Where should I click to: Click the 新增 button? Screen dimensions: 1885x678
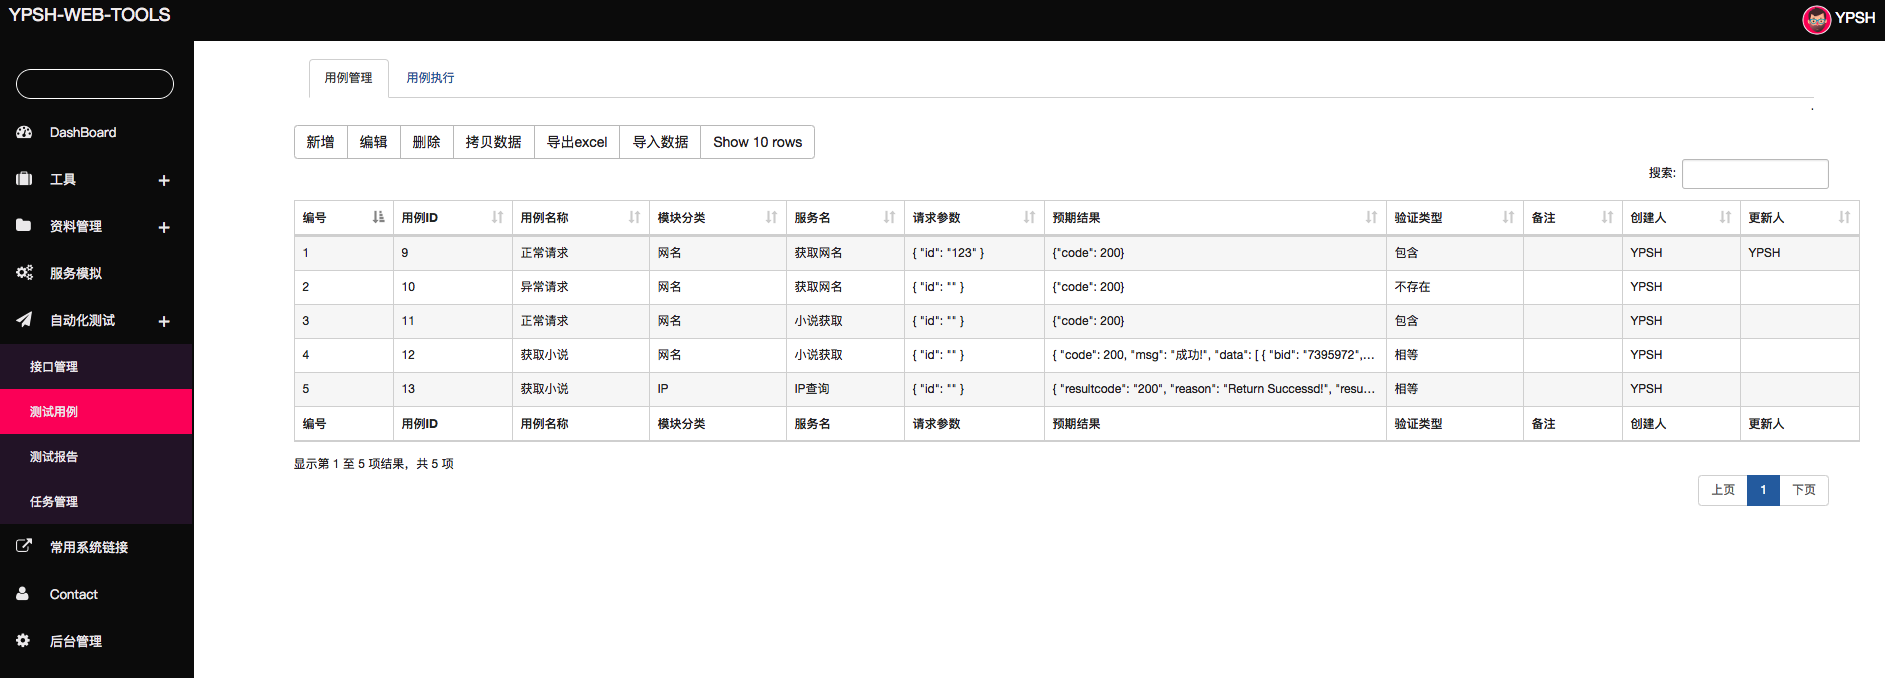pos(320,142)
